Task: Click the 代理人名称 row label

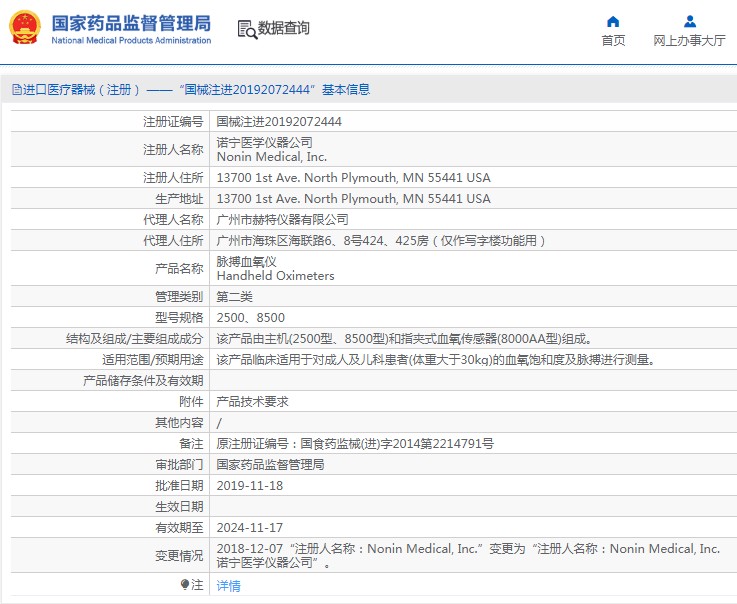Action: 173,220
